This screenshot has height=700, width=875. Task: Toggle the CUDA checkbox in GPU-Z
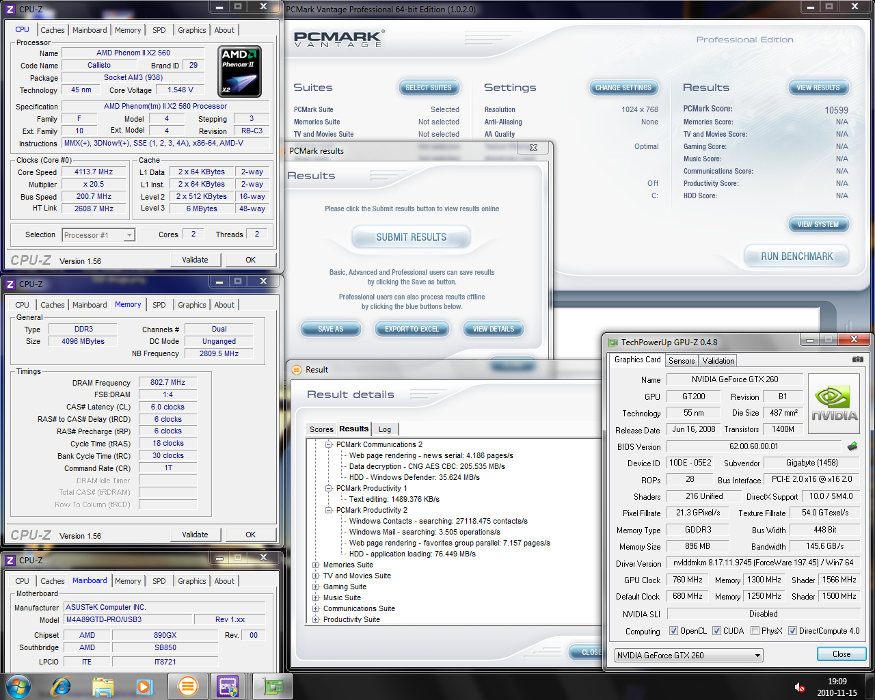(717, 631)
